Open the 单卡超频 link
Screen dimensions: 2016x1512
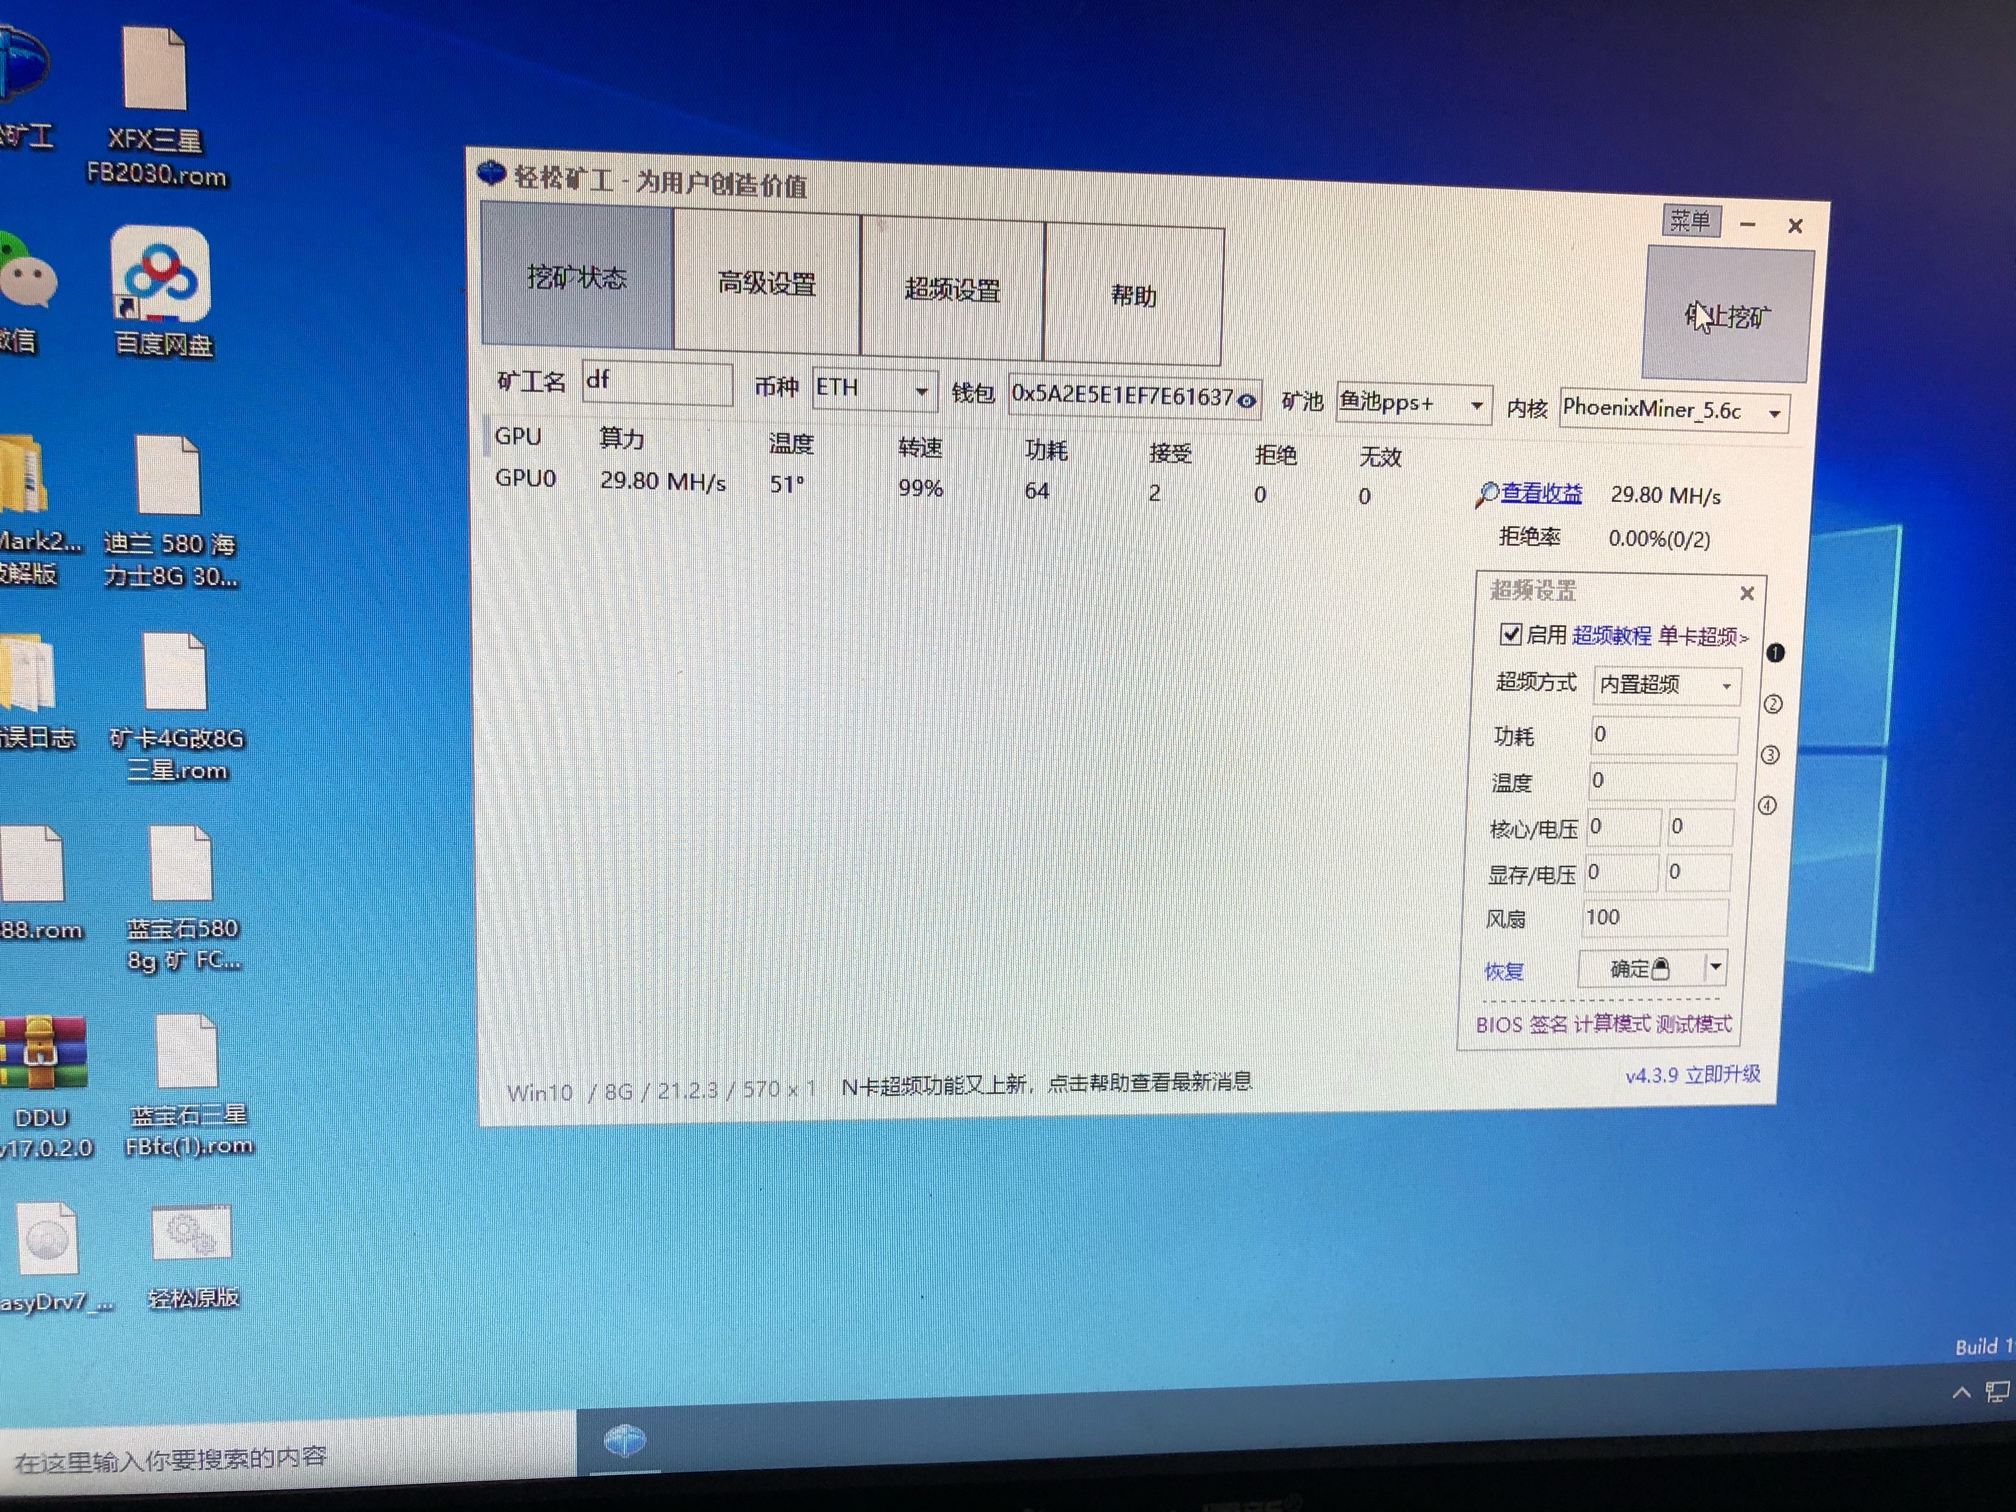coord(1702,636)
